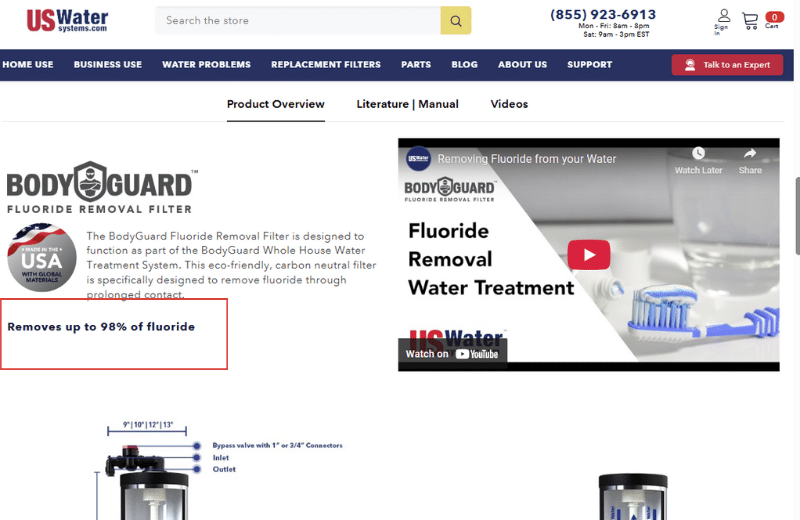Click the Talk to an Expert button

click(x=727, y=65)
